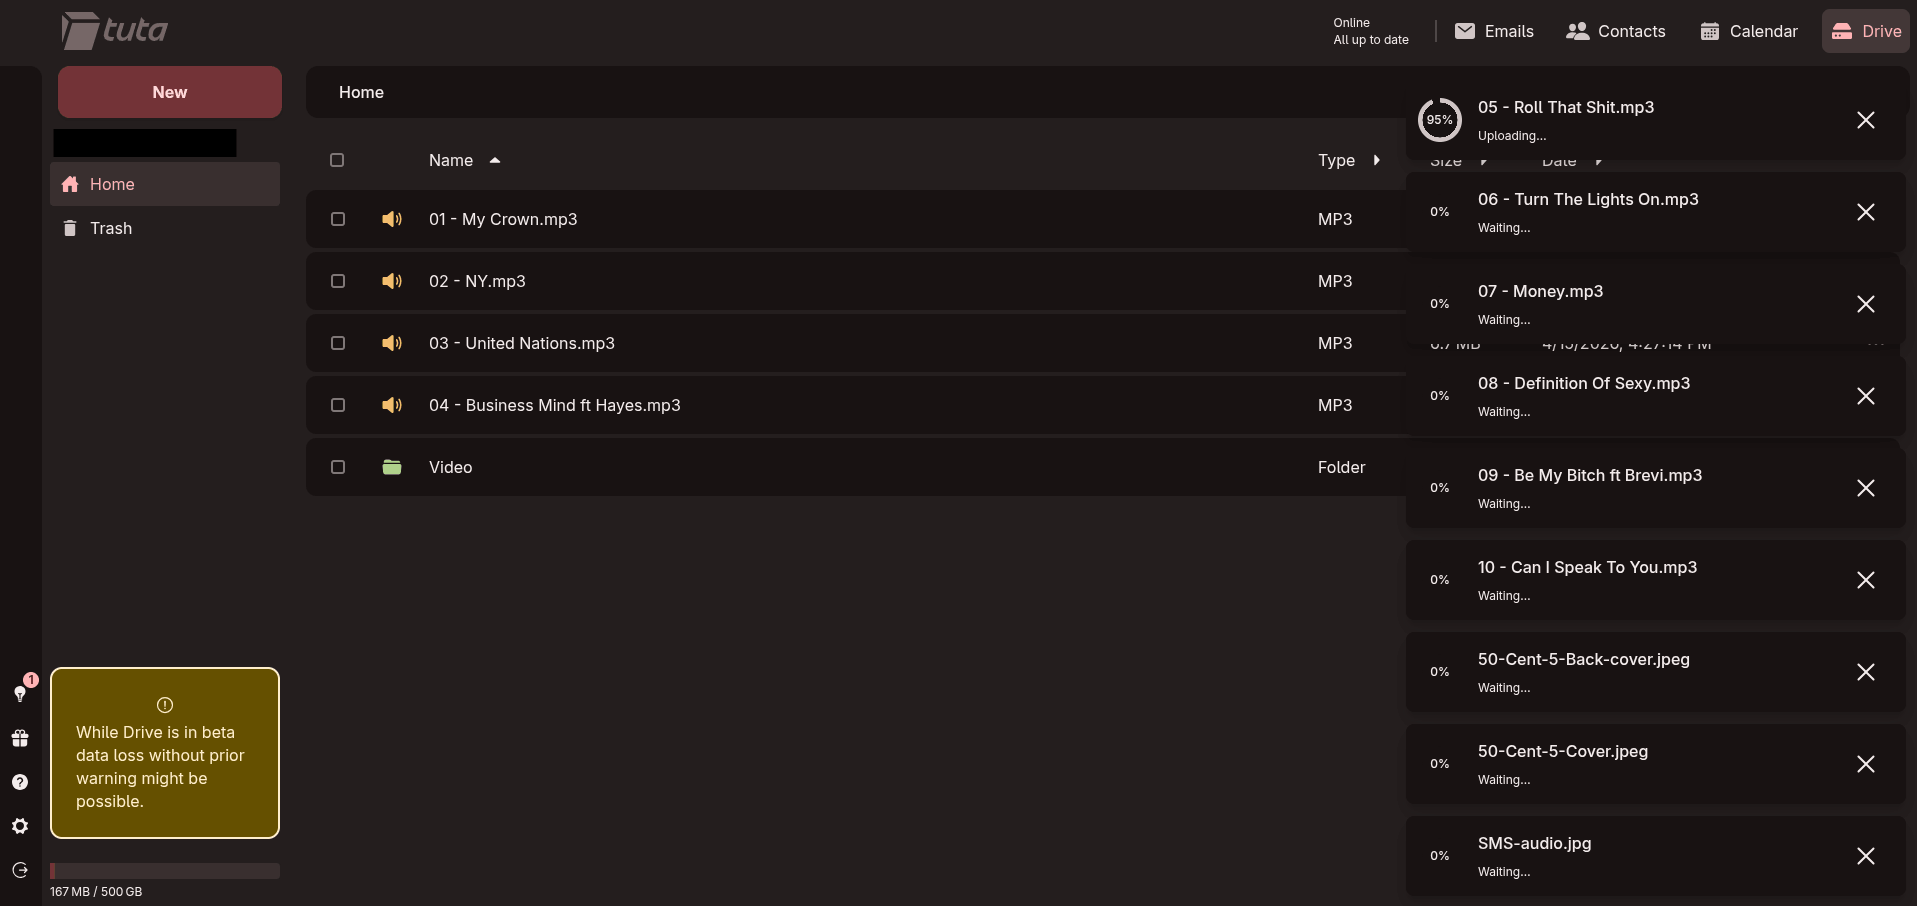
Task: Click the storage usage progress bar
Action: [x=165, y=870]
